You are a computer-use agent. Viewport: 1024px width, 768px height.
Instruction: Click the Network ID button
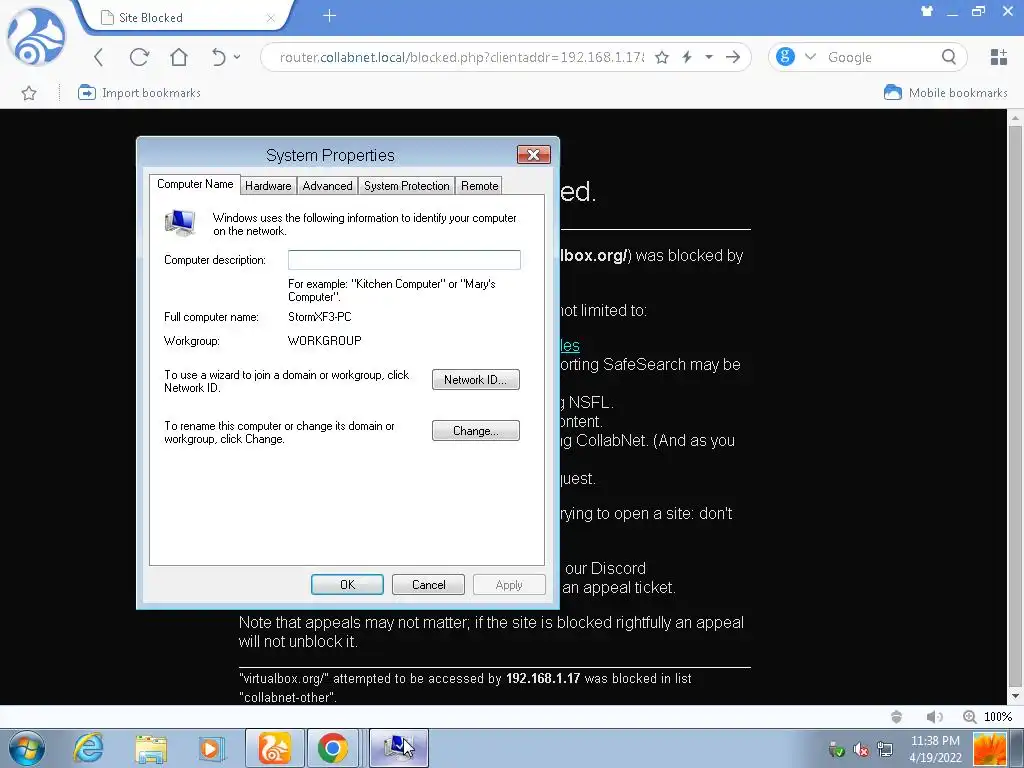475,380
